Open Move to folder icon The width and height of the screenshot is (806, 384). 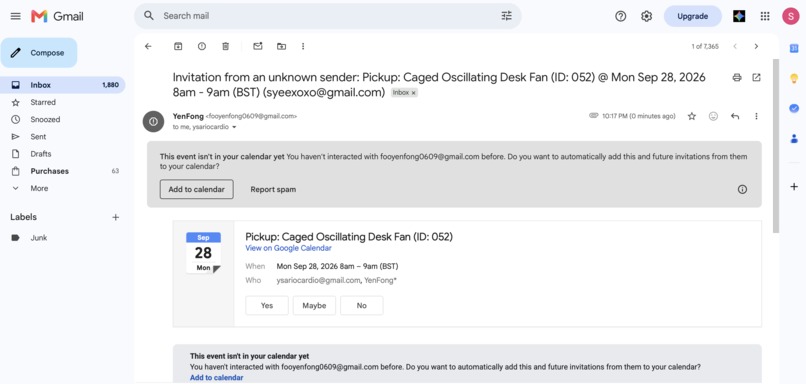click(x=281, y=46)
